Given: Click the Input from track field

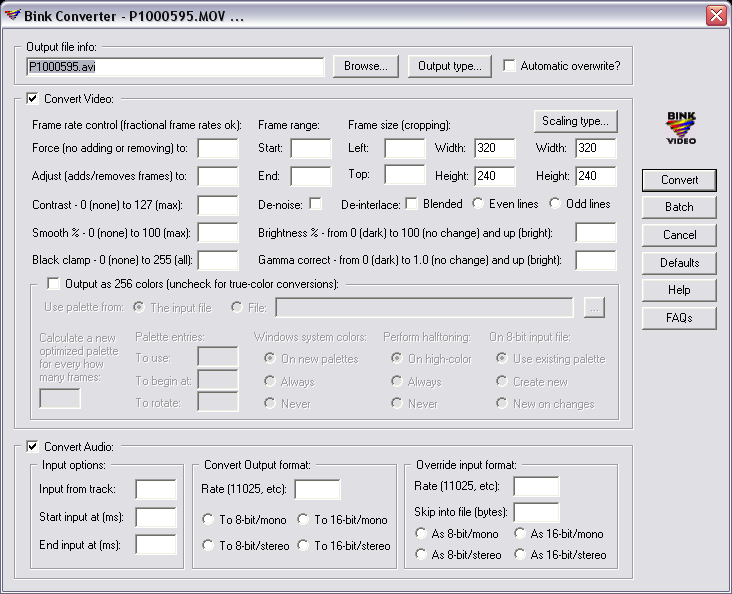Looking at the screenshot, I should [x=156, y=489].
